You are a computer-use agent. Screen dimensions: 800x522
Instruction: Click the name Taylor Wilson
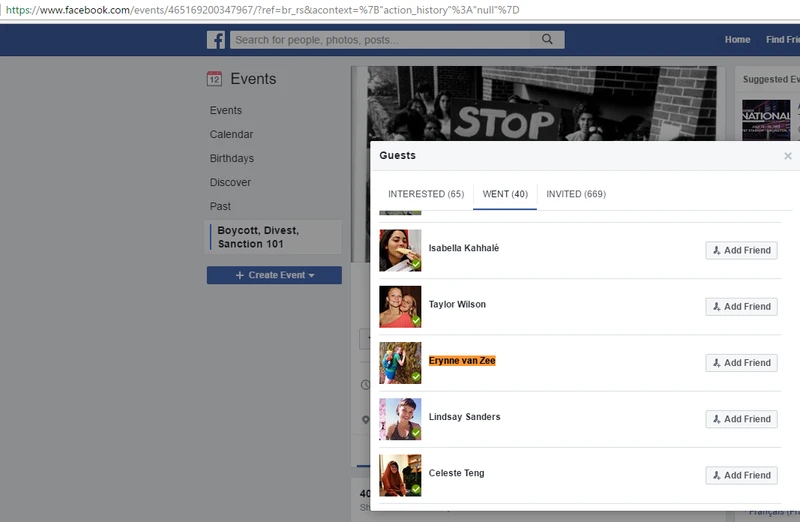pos(457,304)
